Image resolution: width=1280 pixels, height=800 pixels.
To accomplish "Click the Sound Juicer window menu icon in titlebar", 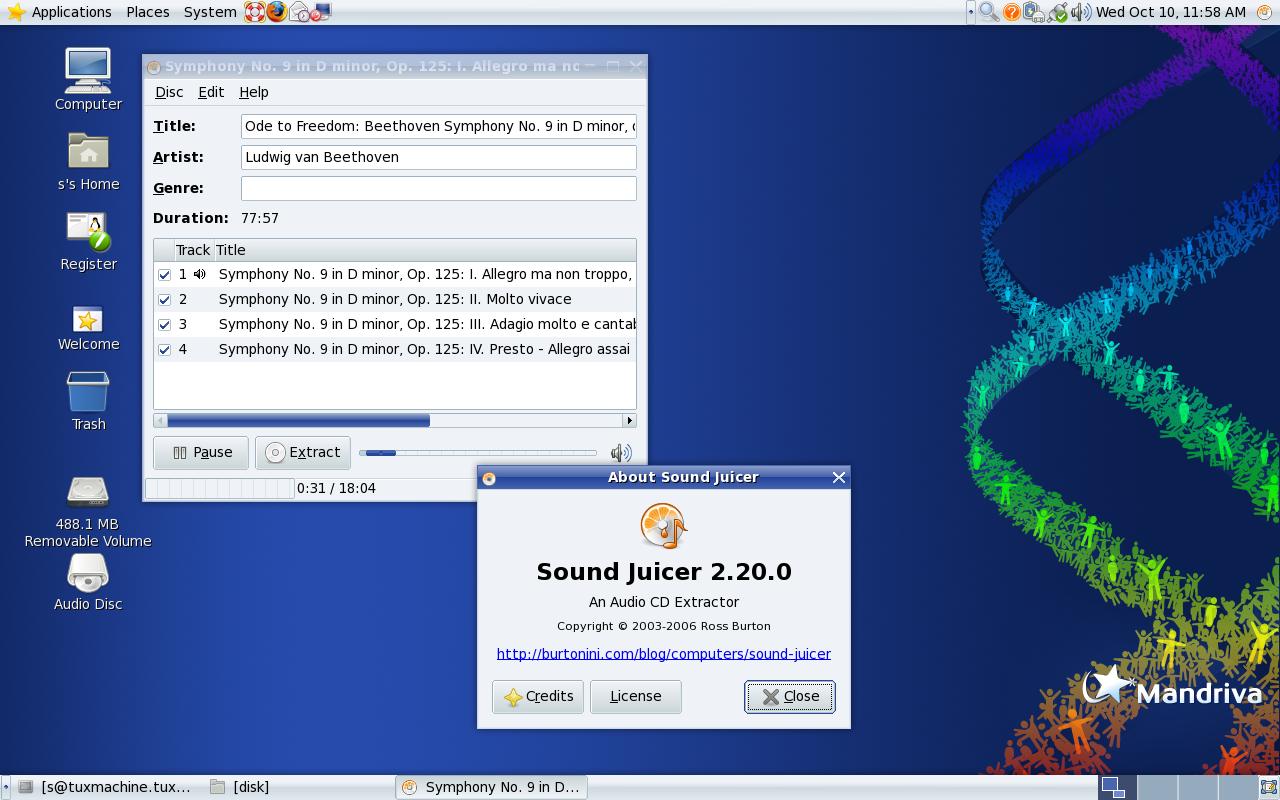I will coord(153,67).
